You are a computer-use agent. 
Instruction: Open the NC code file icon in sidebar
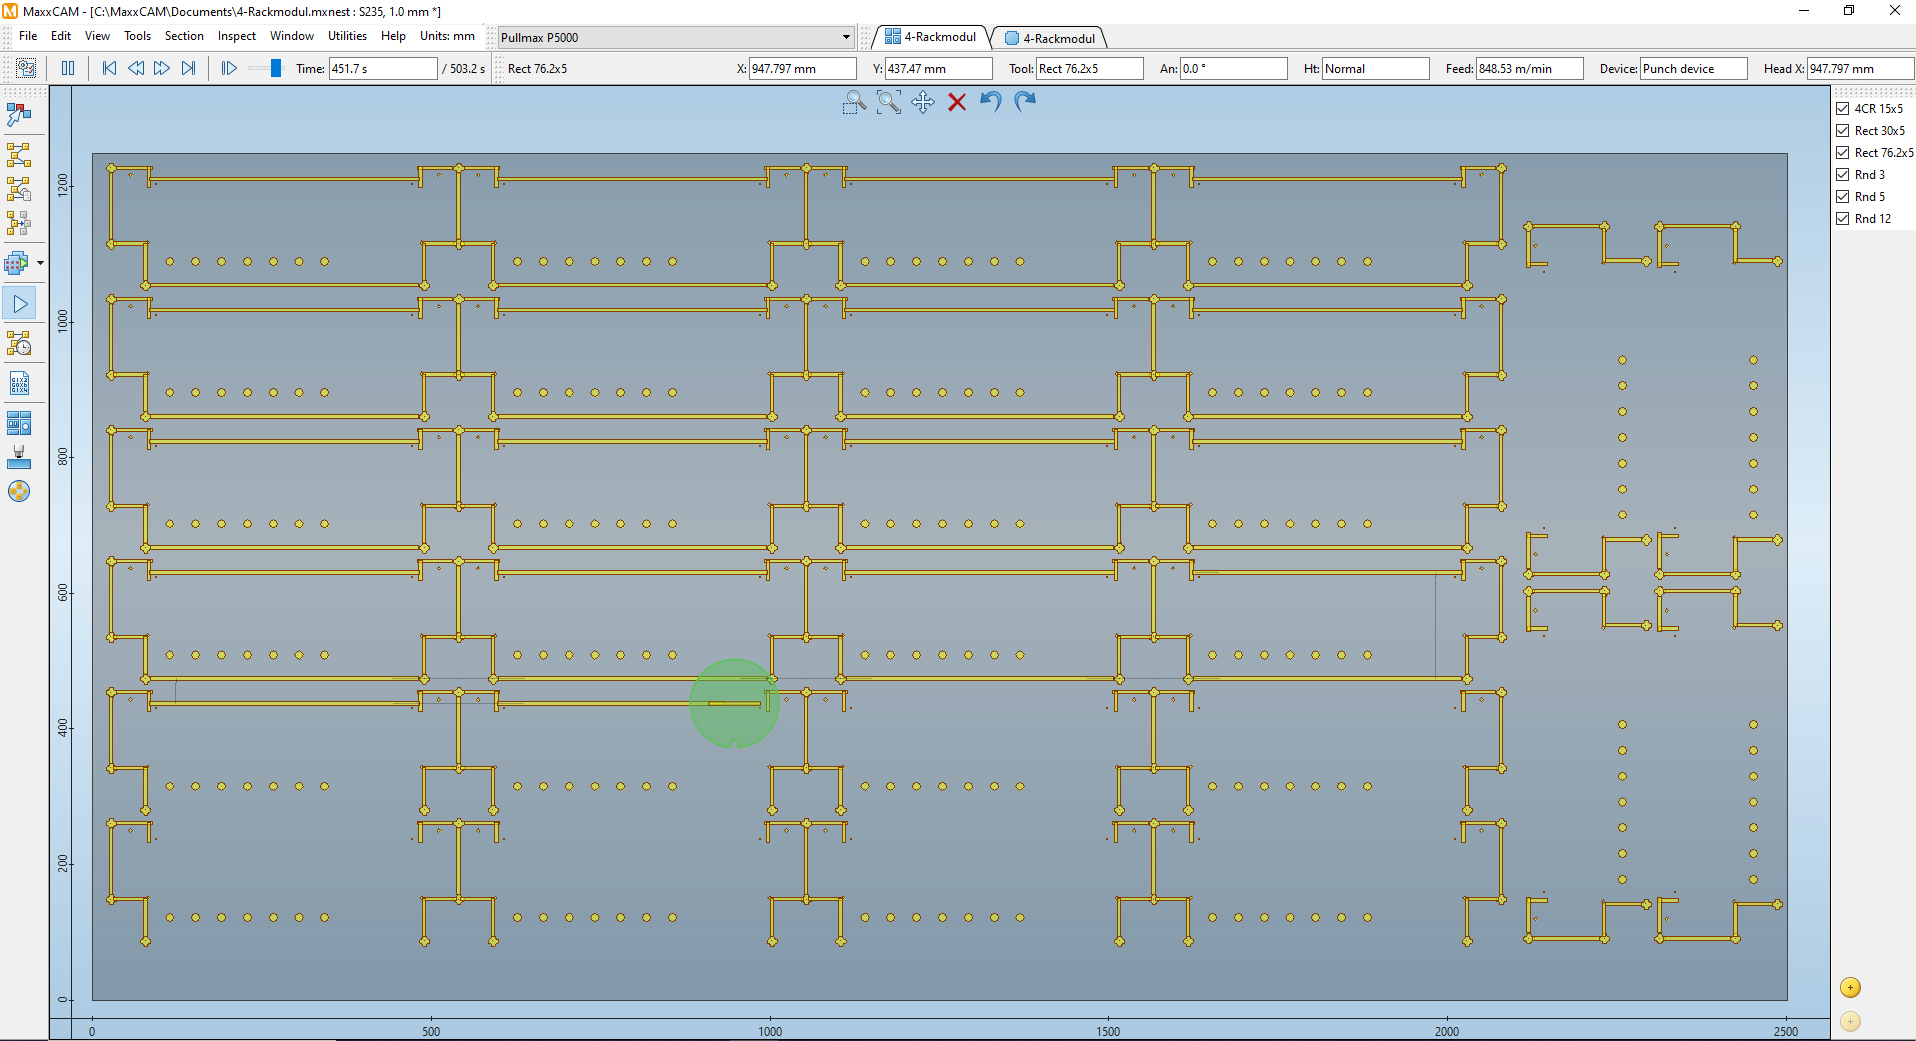pyautogui.click(x=19, y=384)
